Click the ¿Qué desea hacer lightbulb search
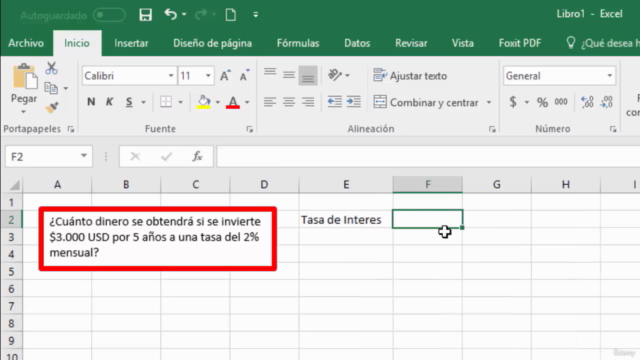 pyautogui.click(x=602, y=43)
